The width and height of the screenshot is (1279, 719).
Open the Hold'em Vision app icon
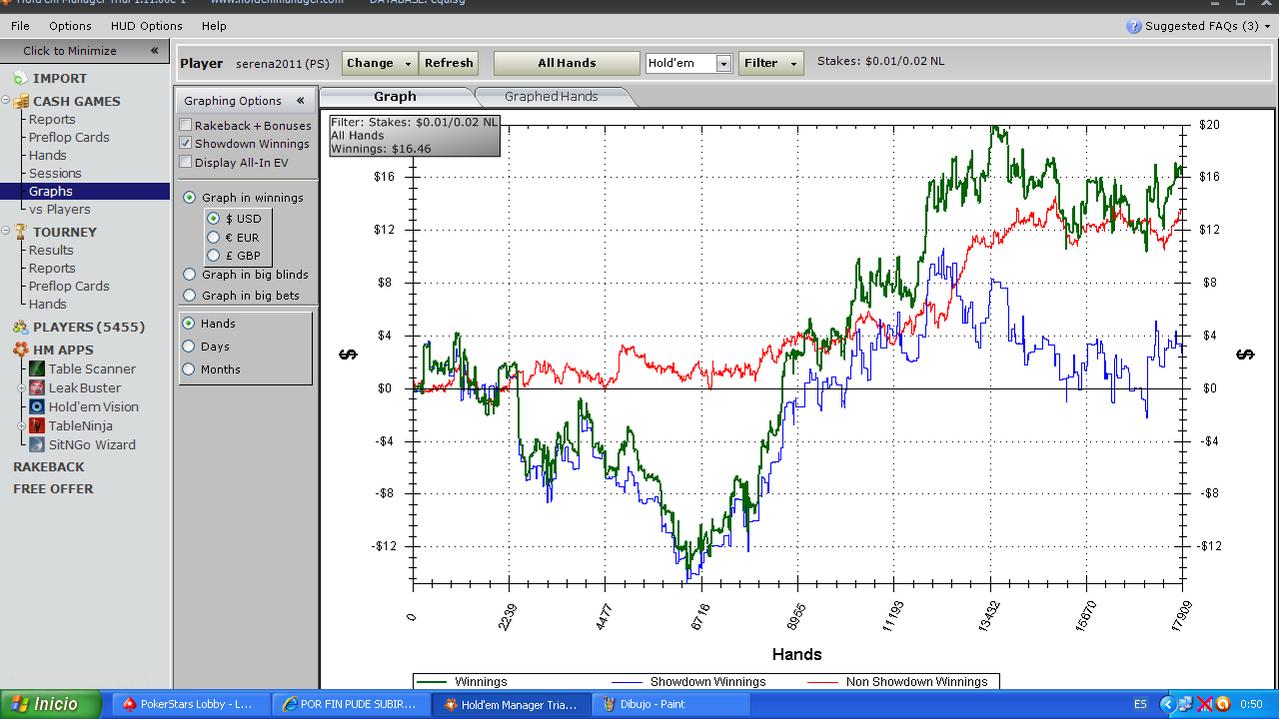[x=37, y=407]
